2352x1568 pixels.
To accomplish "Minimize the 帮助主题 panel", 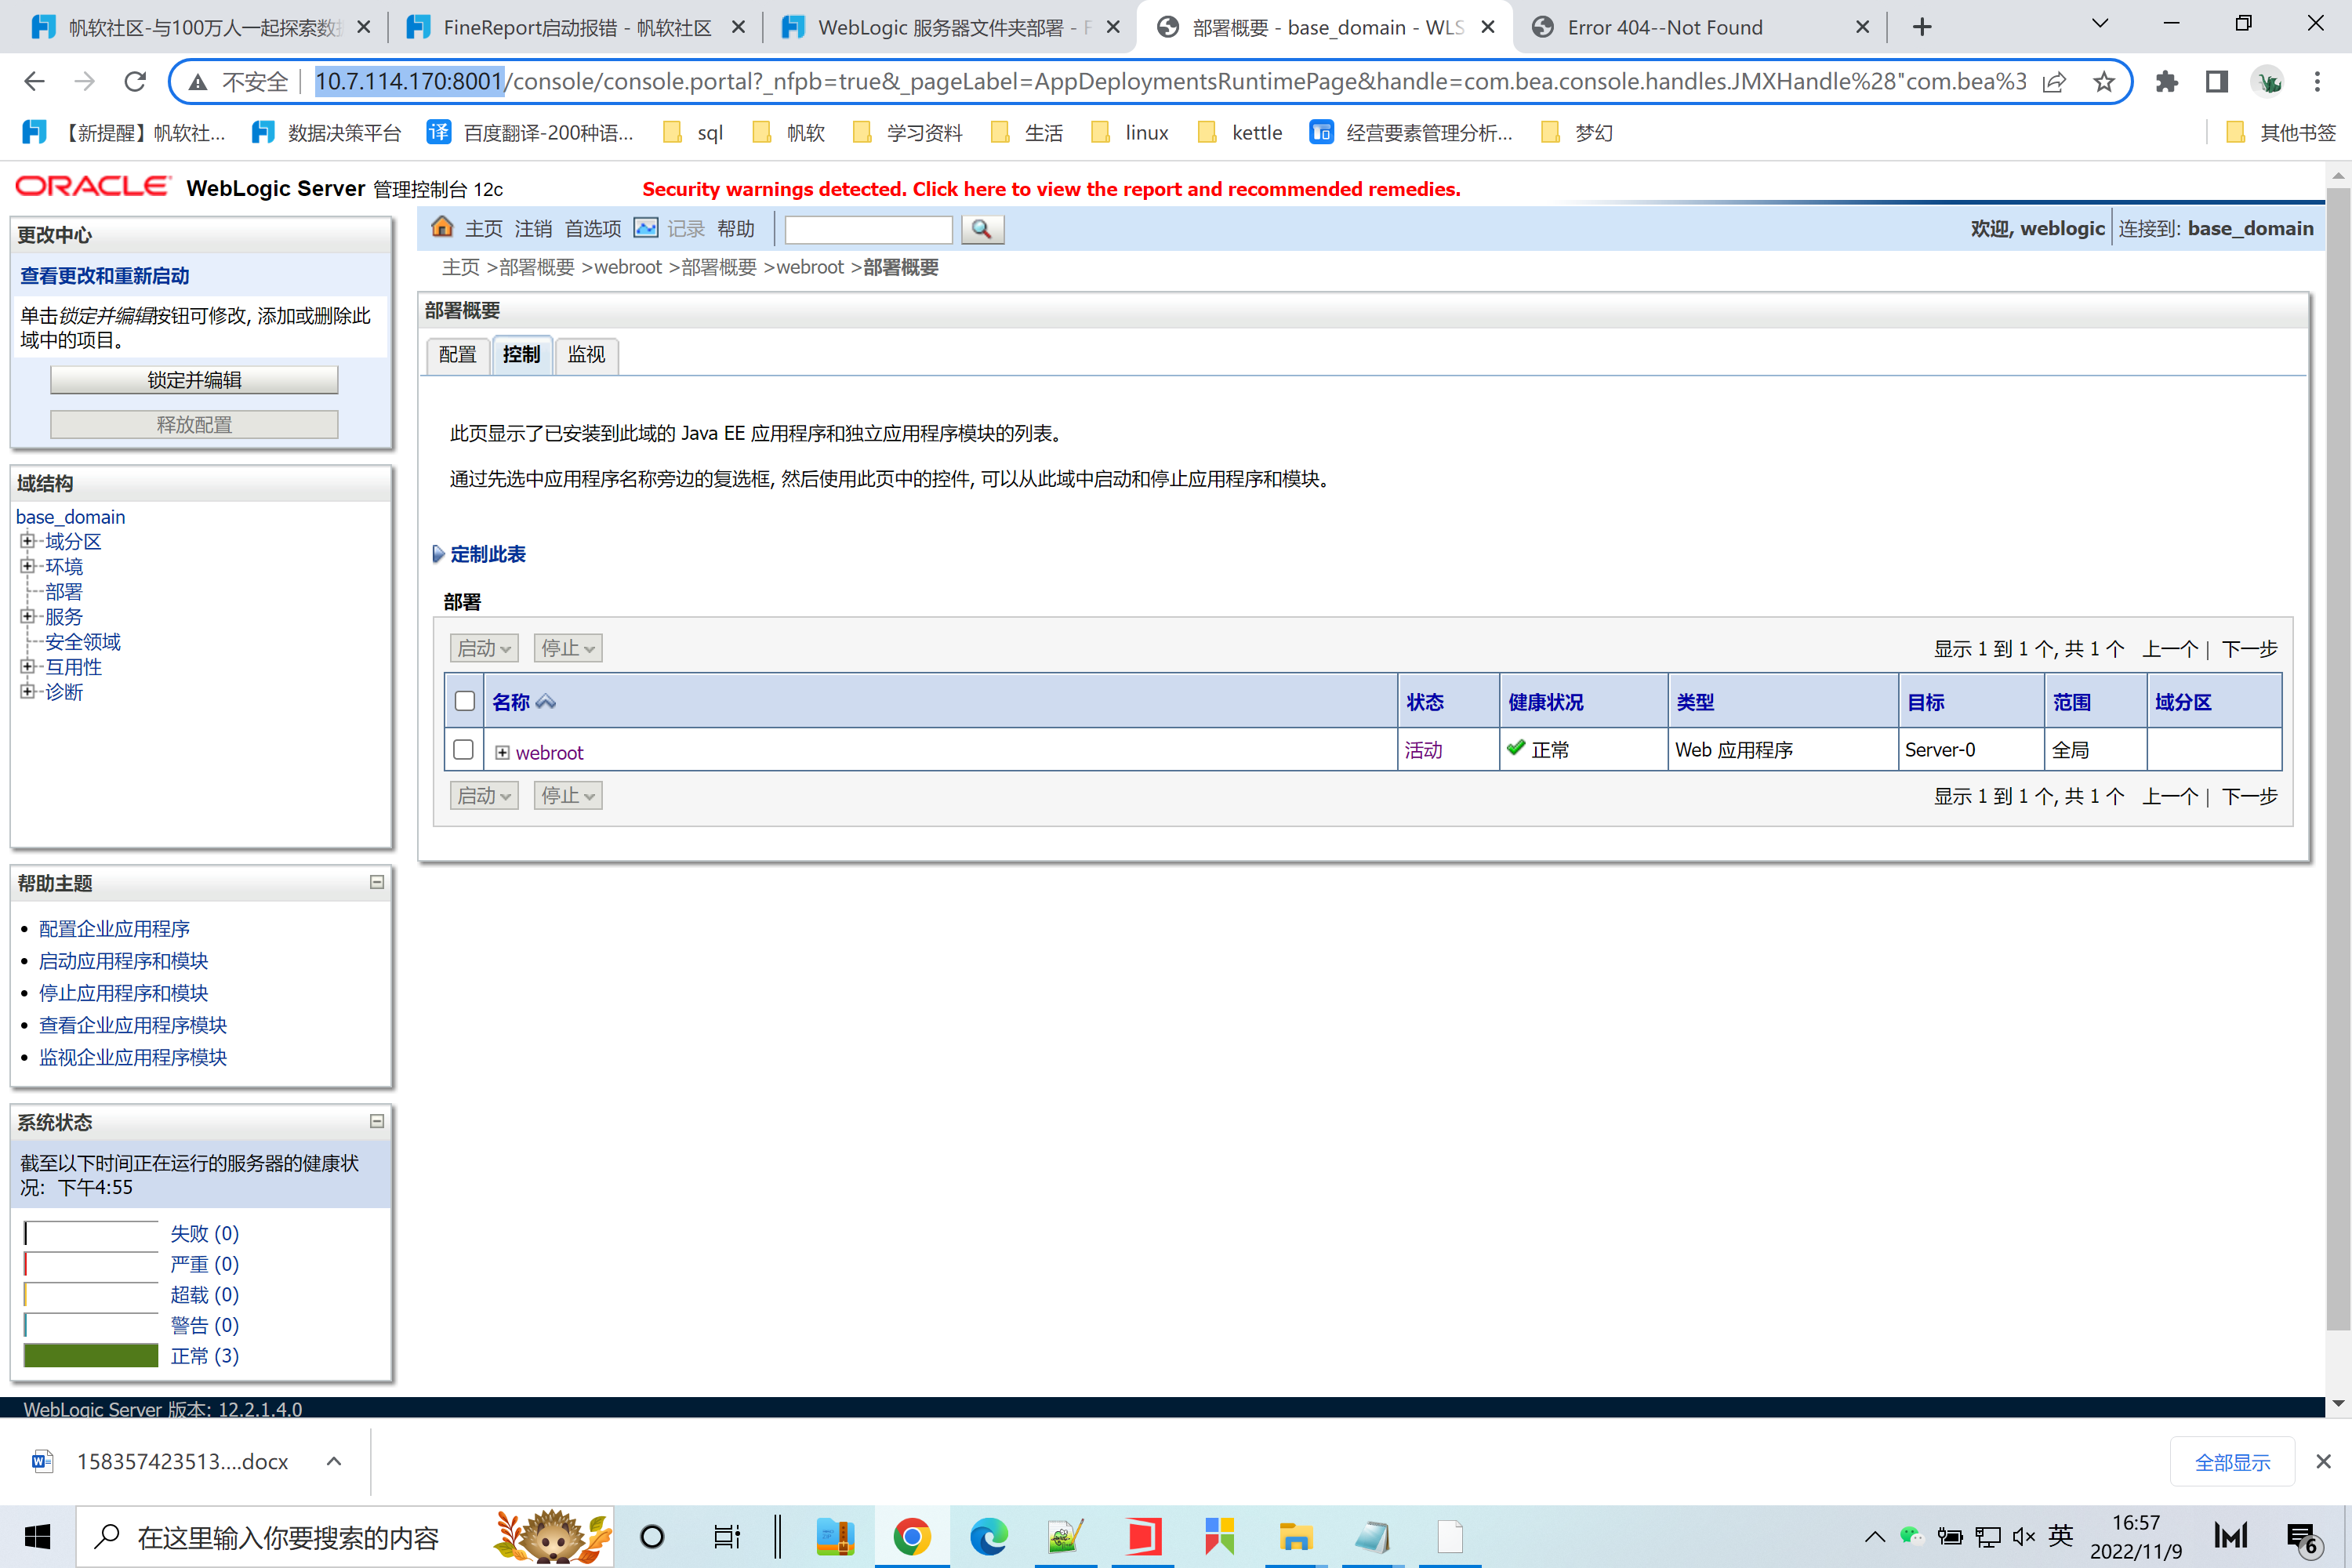I will coord(377,882).
